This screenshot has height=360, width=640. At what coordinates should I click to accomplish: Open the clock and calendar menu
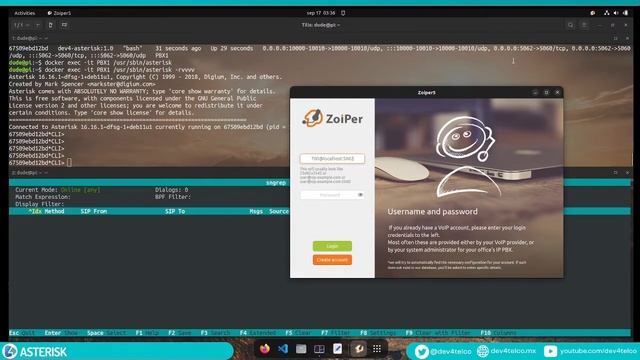pos(321,13)
